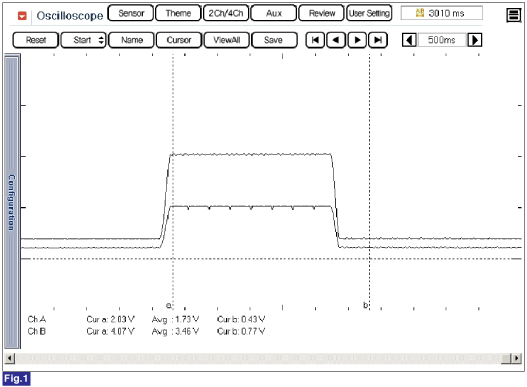This screenshot has height=387, width=527.
Task: Expand the Configuration side panel
Action: (12, 202)
